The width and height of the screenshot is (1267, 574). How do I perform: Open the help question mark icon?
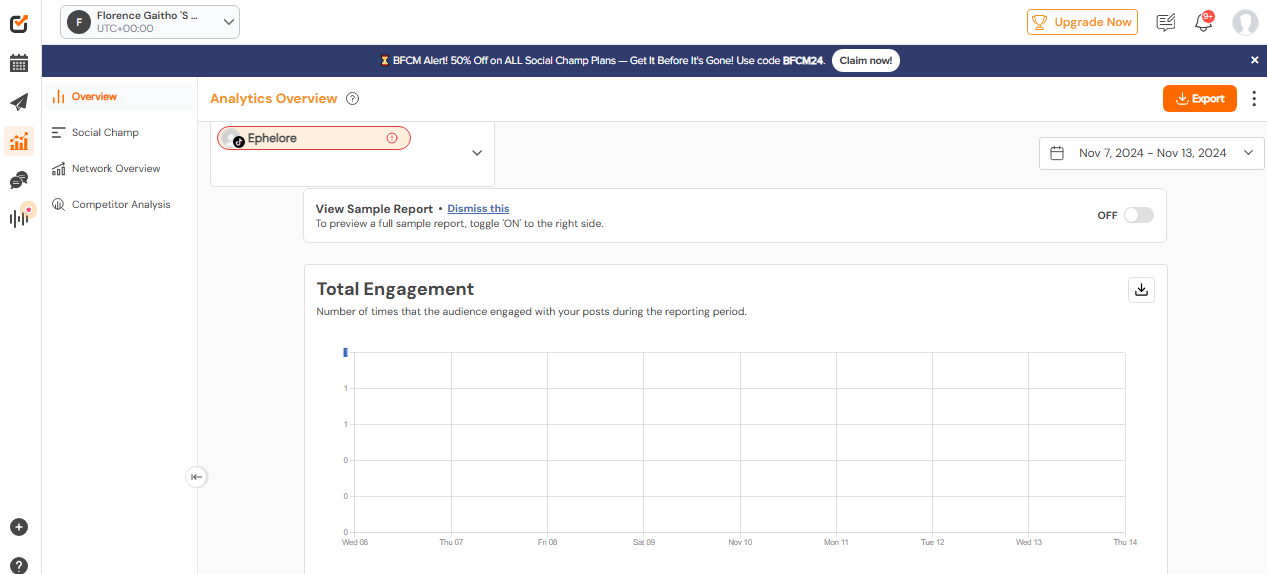point(19,565)
